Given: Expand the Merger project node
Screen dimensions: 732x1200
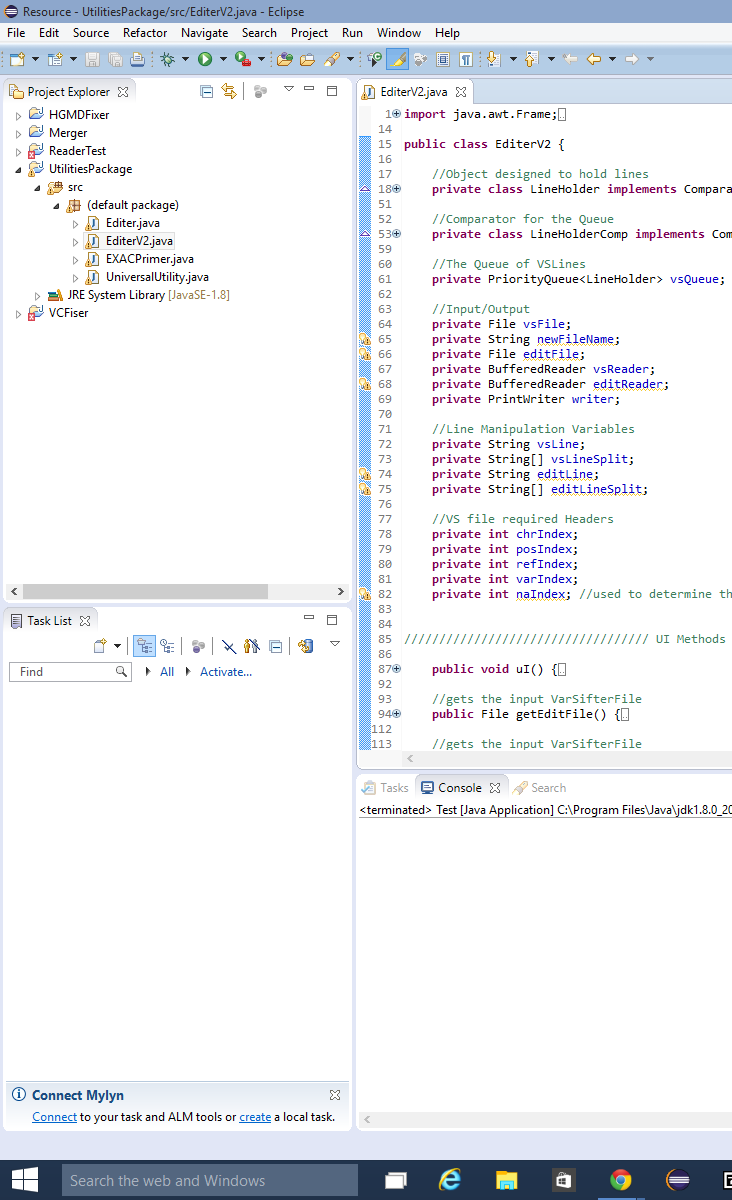Looking at the screenshot, I should click(x=18, y=133).
